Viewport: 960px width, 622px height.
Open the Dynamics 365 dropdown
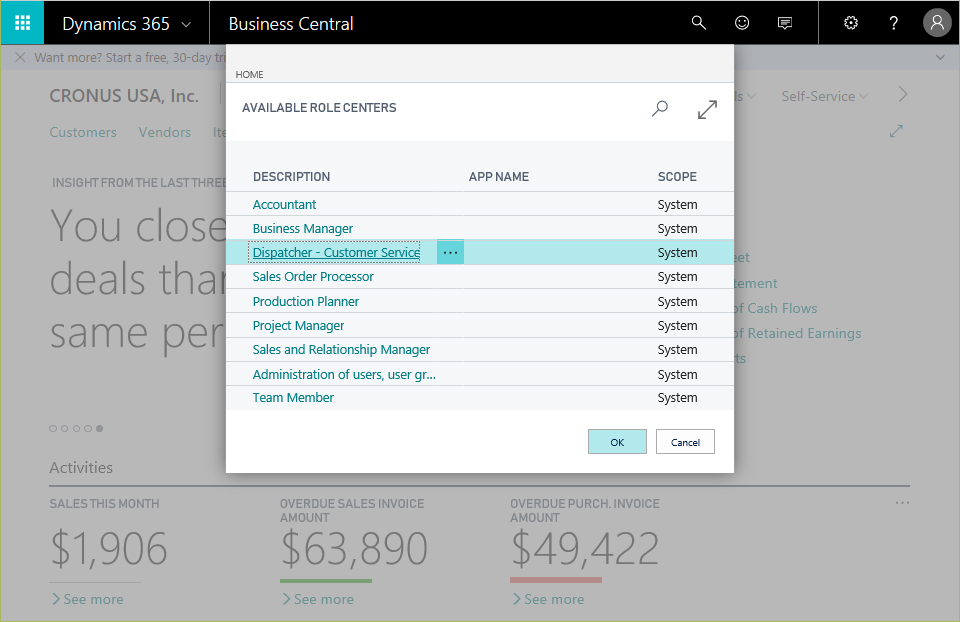127,24
